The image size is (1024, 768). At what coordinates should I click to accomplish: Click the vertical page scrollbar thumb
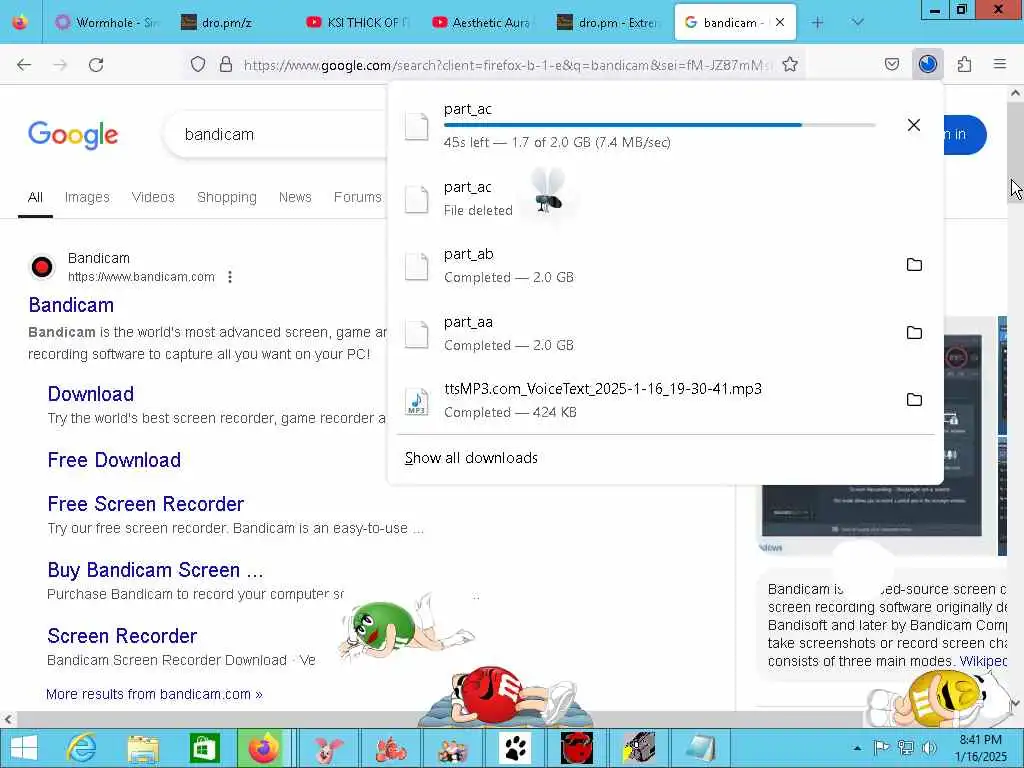[x=1016, y=153]
